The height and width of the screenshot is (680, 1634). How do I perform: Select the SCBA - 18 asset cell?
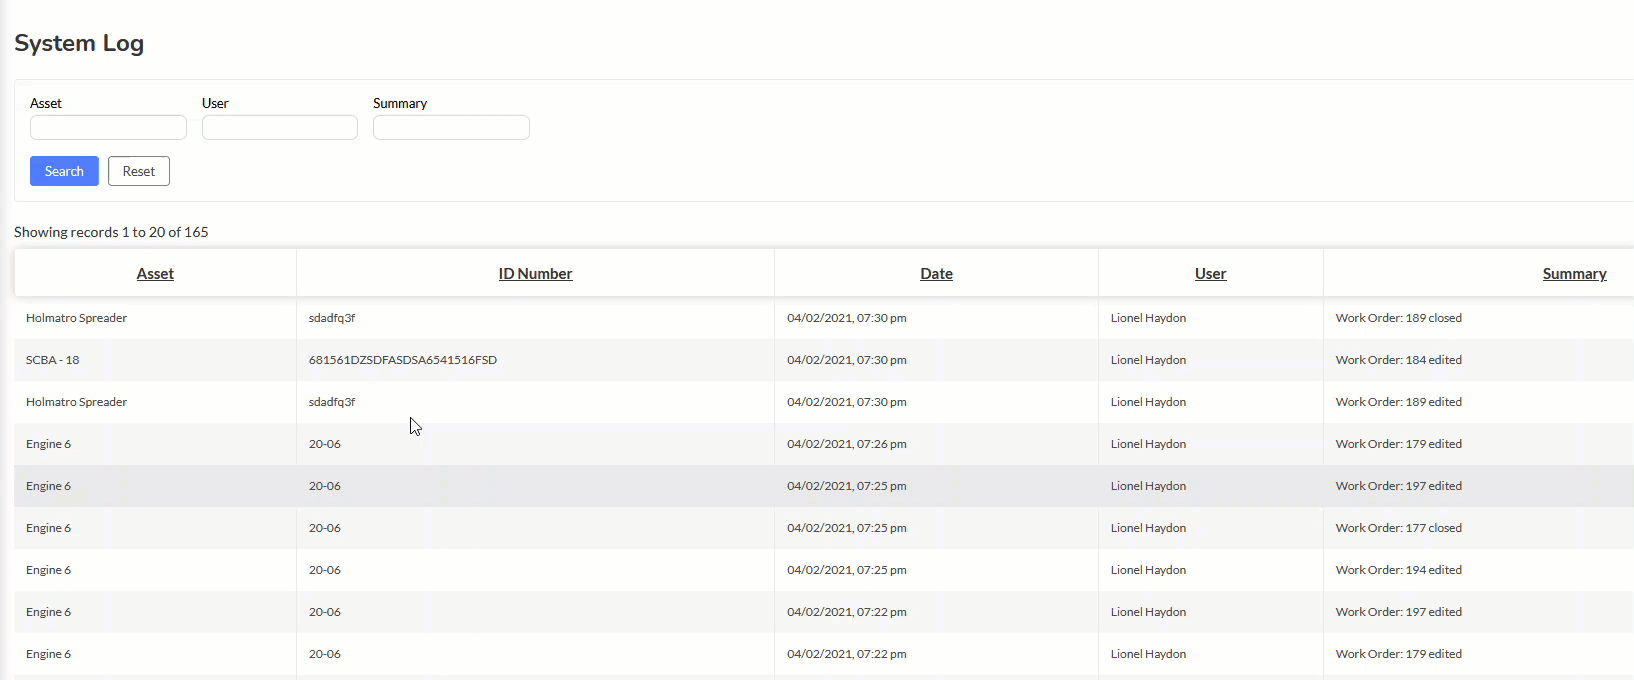tap(53, 360)
